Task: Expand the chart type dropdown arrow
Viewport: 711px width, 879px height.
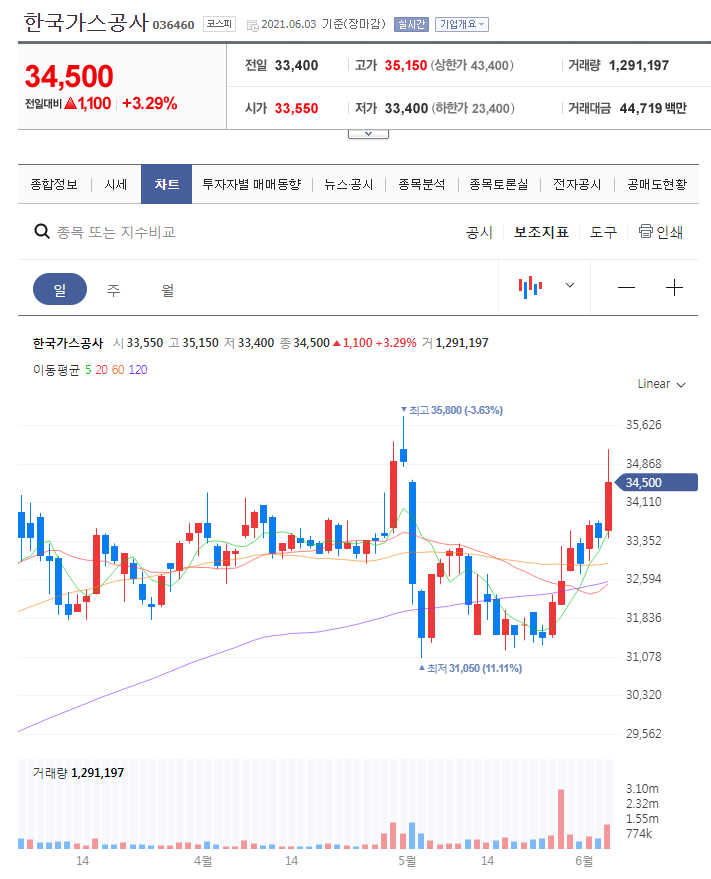Action: [x=570, y=285]
